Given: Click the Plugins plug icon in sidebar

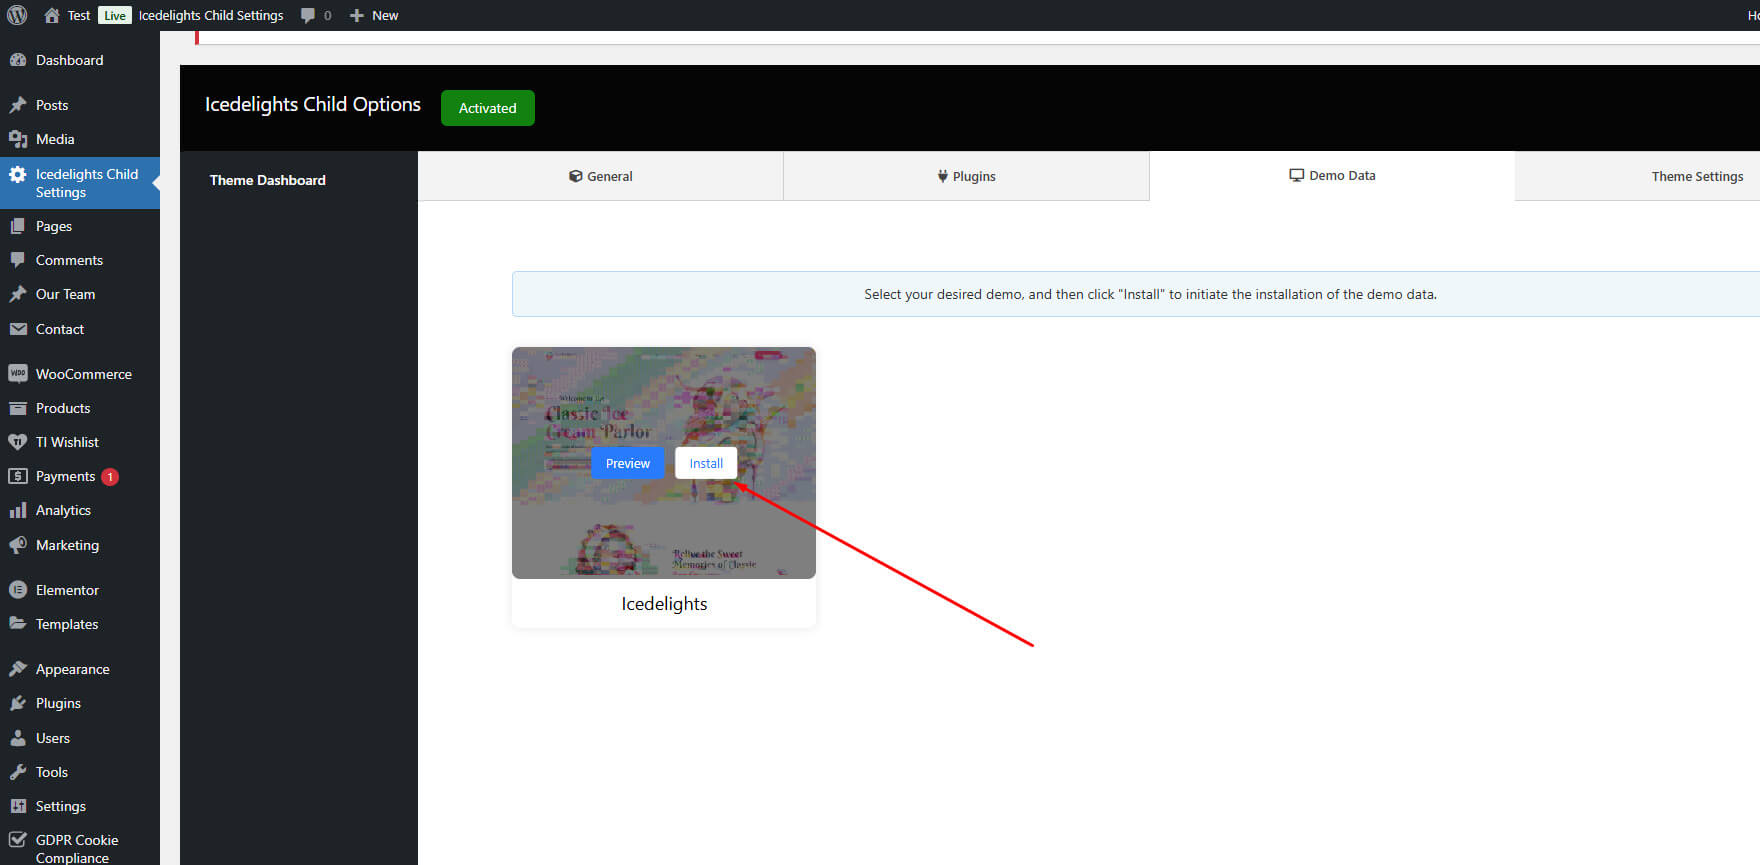Looking at the screenshot, I should pyautogui.click(x=18, y=703).
